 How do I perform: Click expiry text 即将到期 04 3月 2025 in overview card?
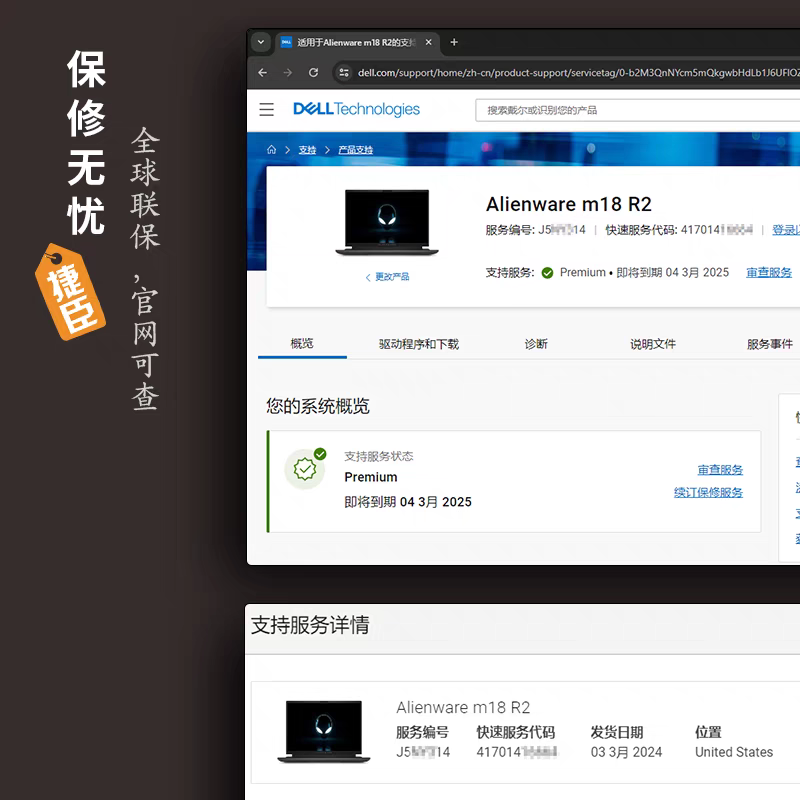tap(408, 502)
